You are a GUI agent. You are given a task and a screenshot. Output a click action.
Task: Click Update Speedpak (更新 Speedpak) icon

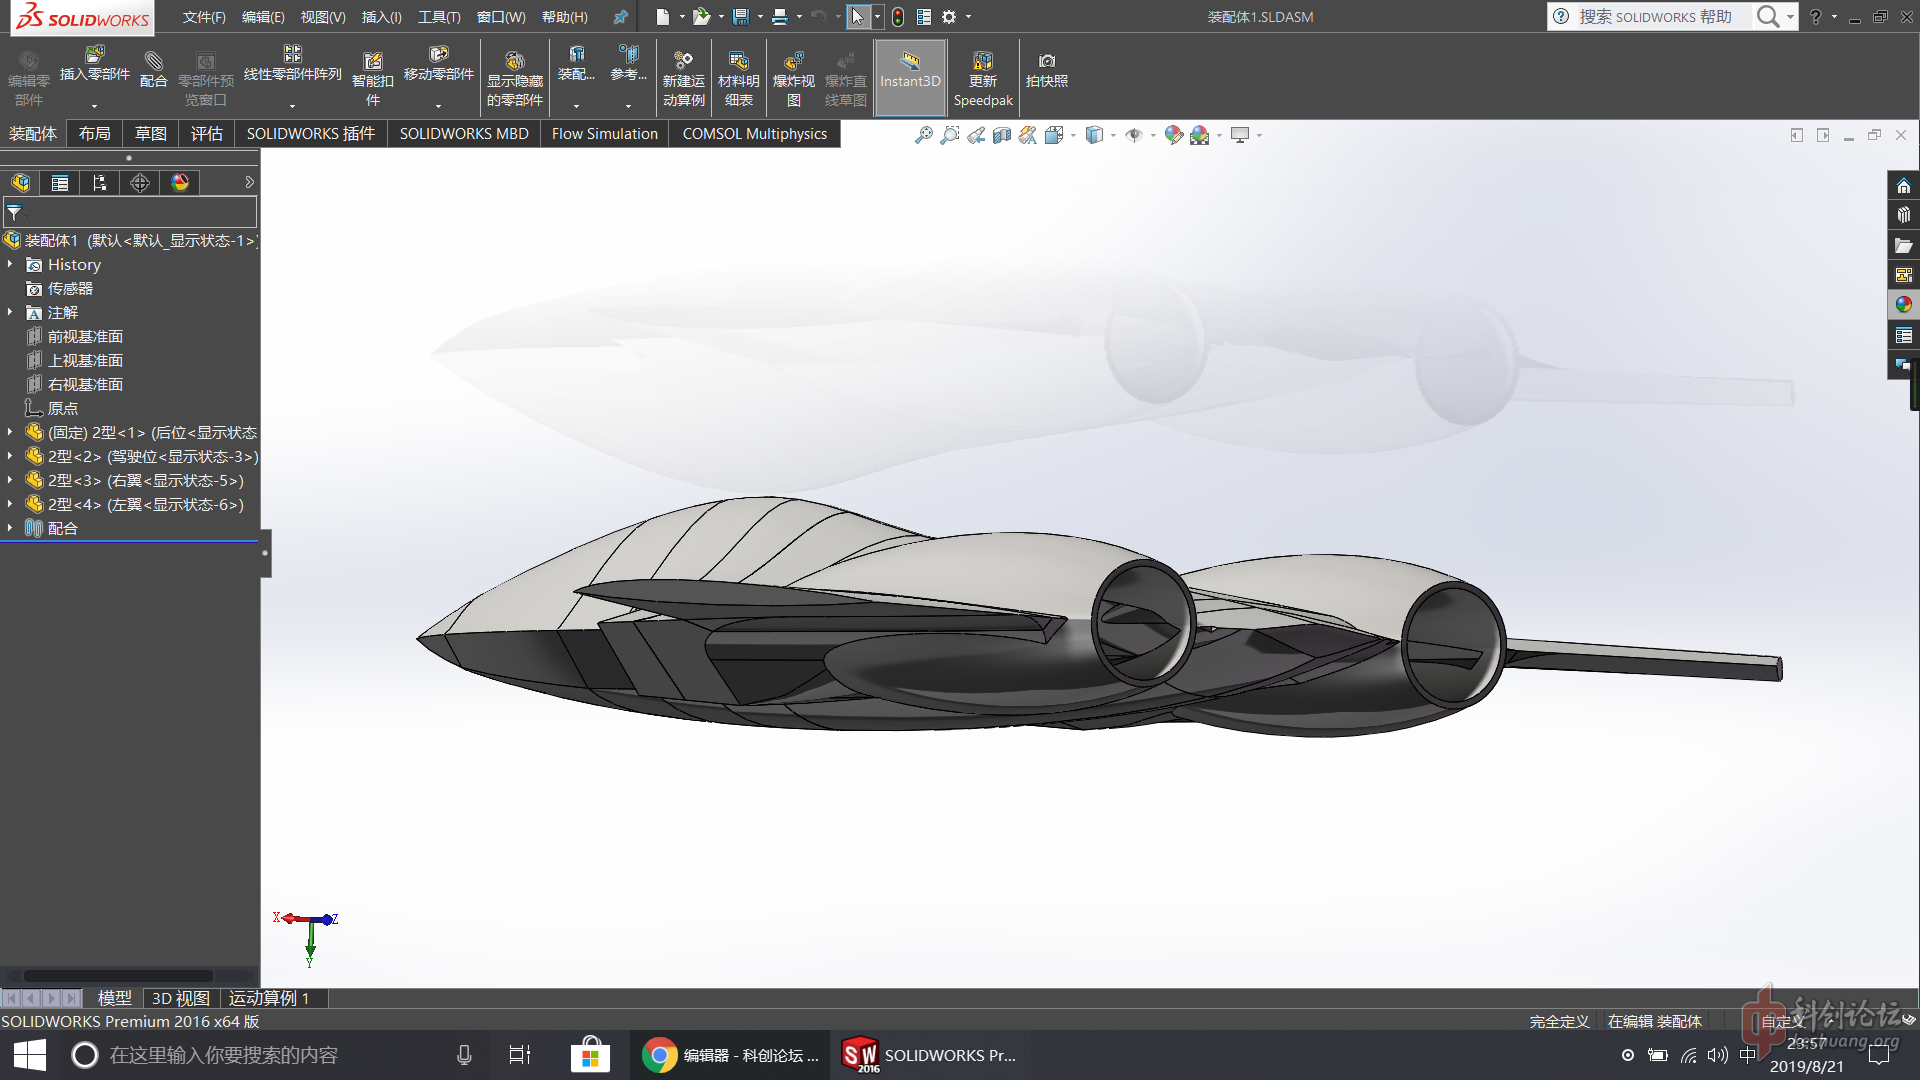click(x=982, y=78)
